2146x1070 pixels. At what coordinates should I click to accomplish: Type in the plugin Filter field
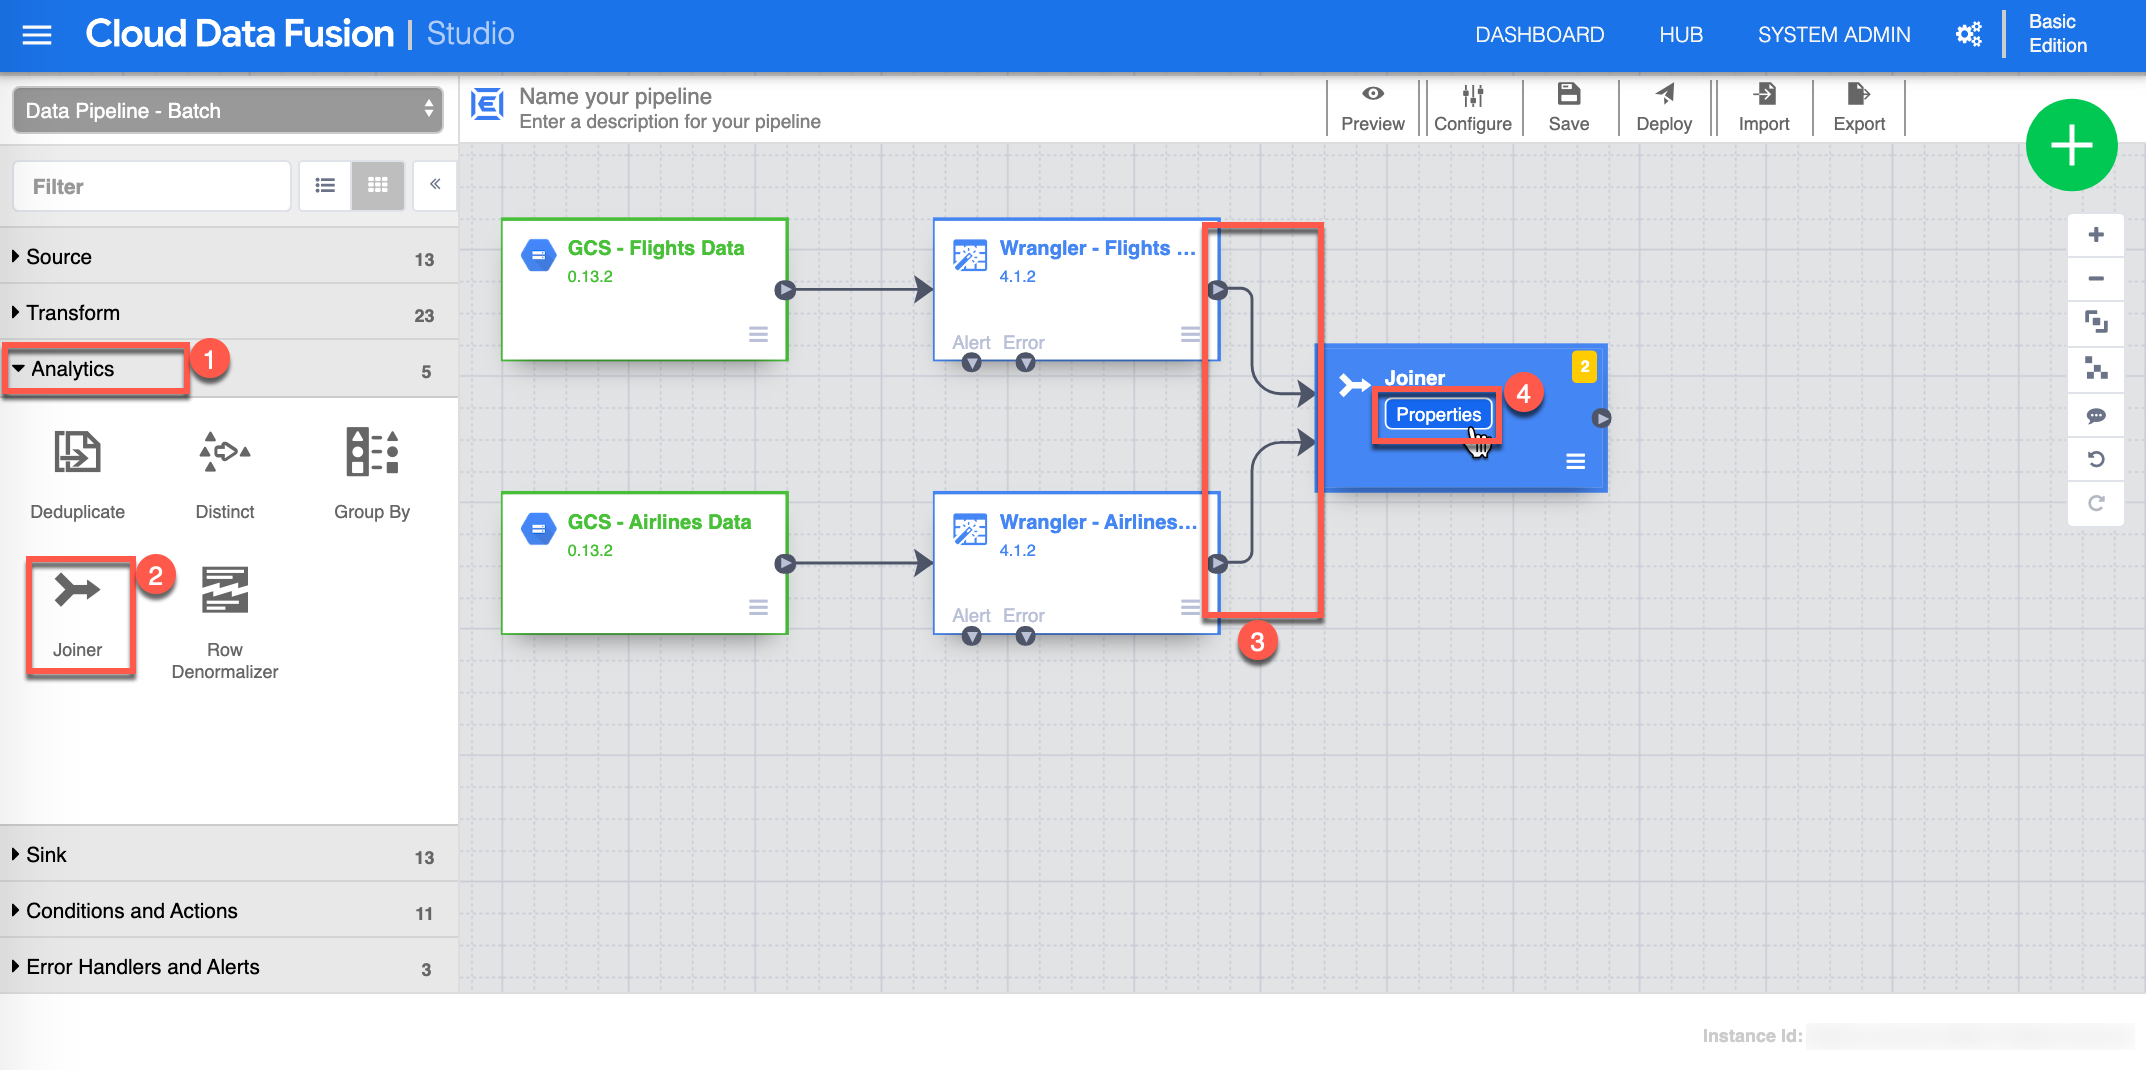pyautogui.click(x=152, y=187)
